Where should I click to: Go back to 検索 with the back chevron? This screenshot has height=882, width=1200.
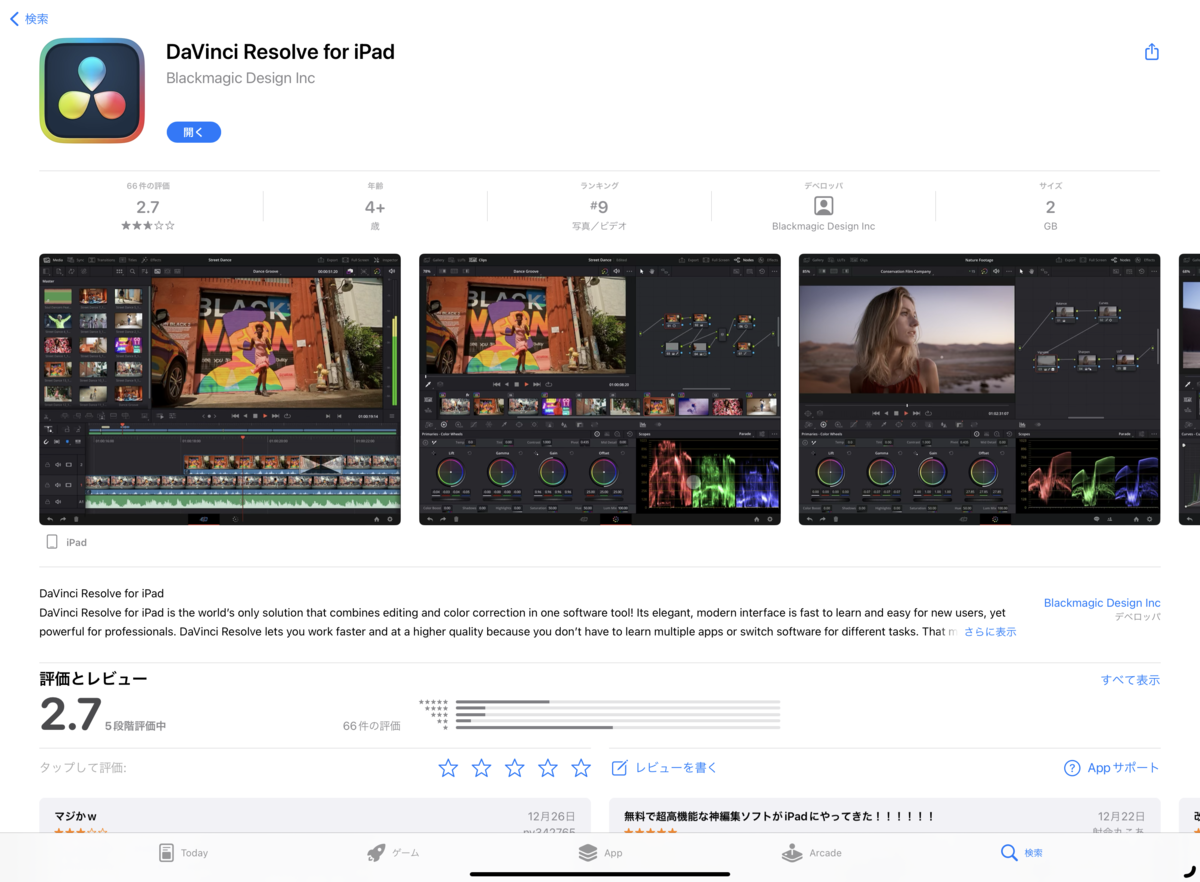point(28,19)
